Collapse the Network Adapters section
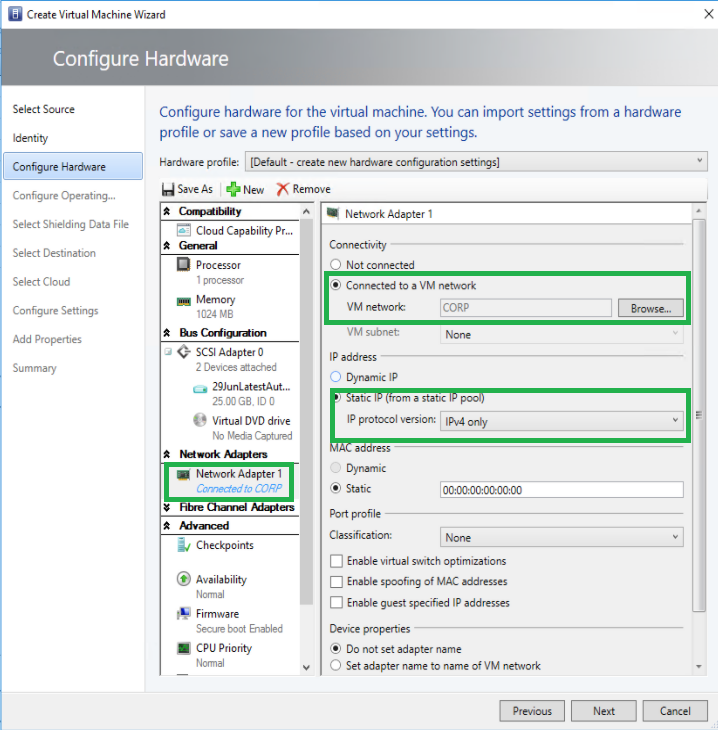 (167, 454)
